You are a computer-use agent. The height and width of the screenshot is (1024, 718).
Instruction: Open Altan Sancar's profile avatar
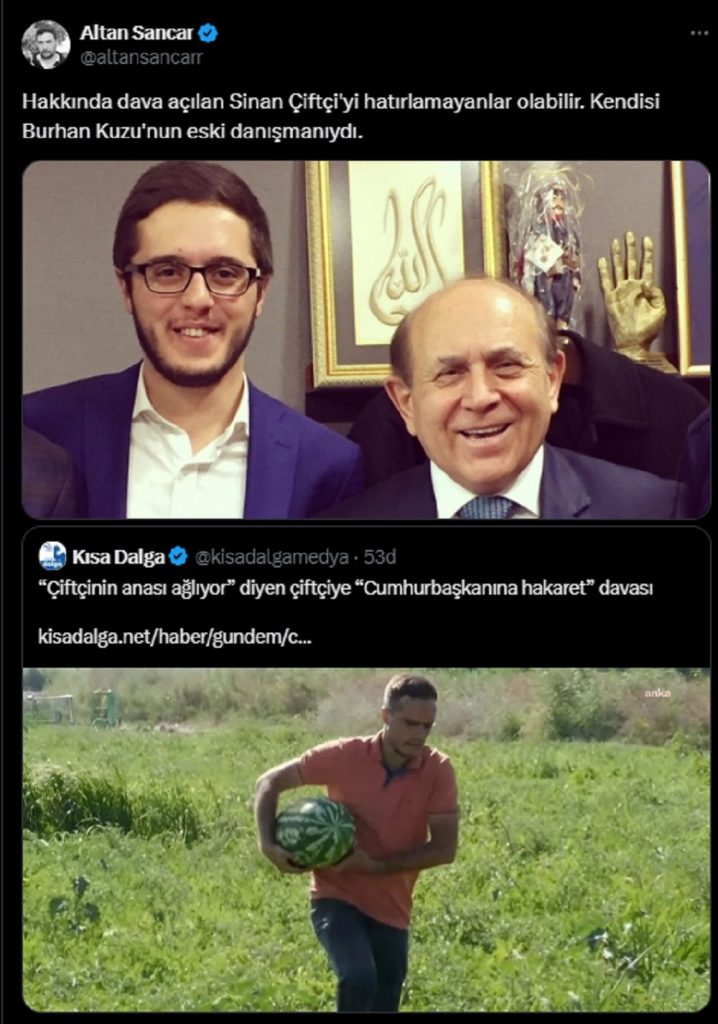46,44
